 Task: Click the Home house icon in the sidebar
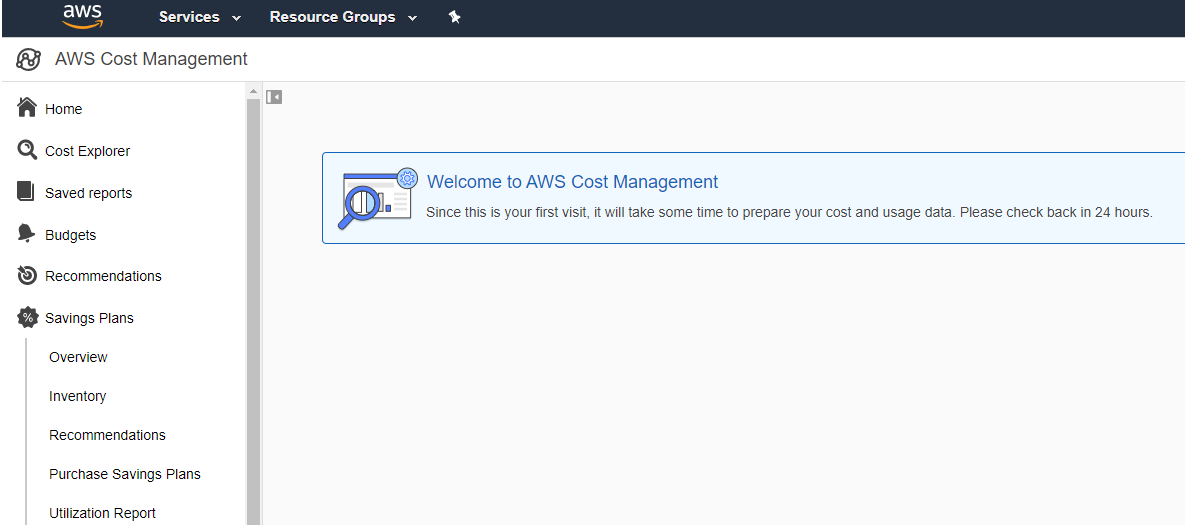(x=27, y=108)
